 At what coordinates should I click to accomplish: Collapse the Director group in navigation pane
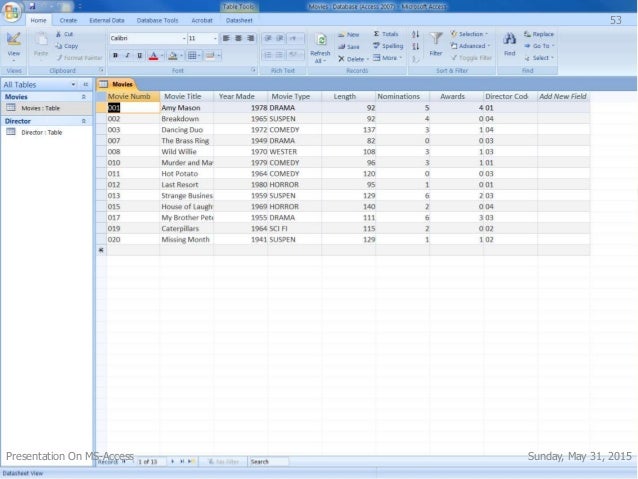coord(83,121)
